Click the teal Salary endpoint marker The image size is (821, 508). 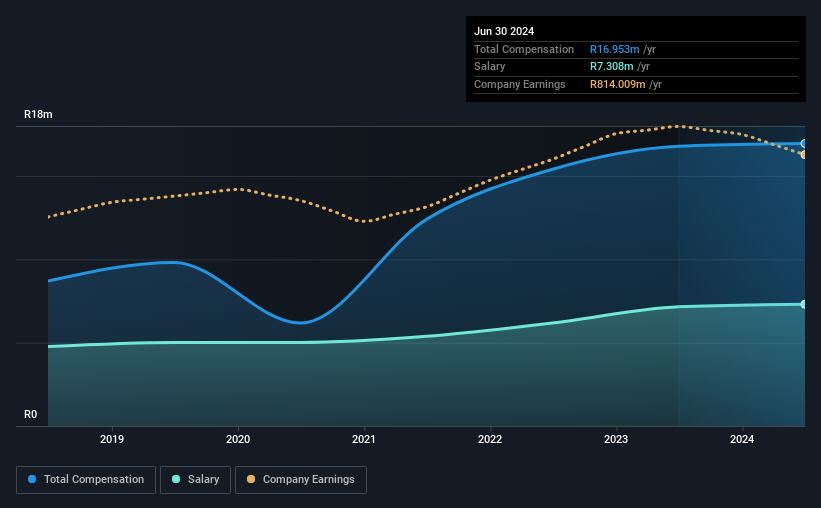[804, 304]
